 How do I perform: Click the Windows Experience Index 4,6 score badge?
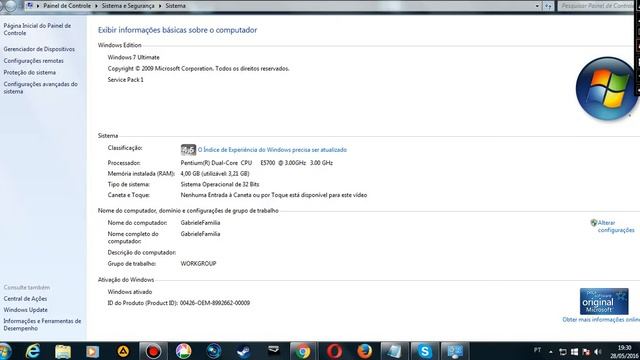[x=188, y=150]
